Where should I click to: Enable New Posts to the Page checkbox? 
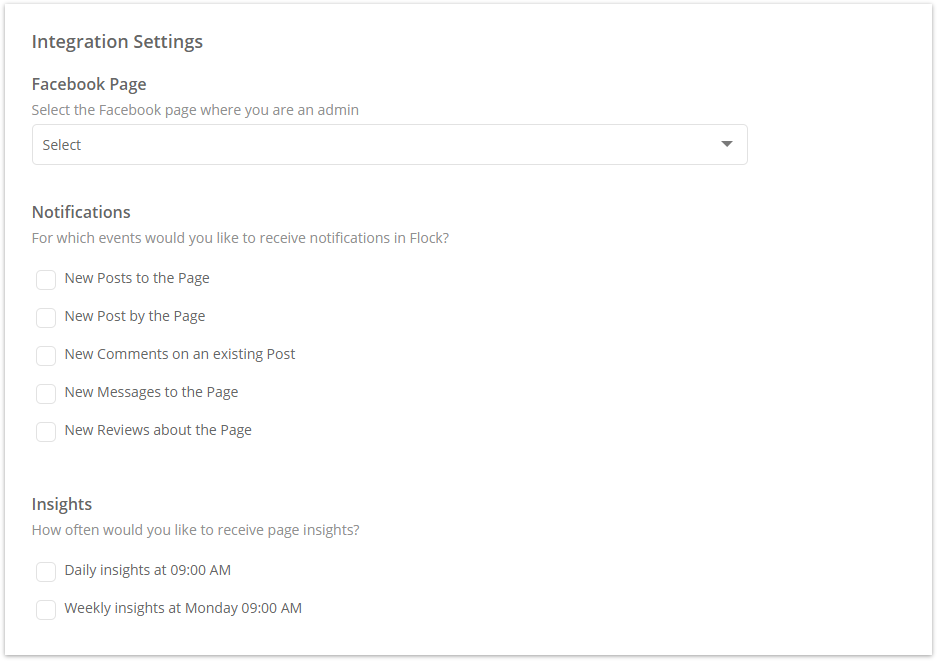[x=46, y=279]
